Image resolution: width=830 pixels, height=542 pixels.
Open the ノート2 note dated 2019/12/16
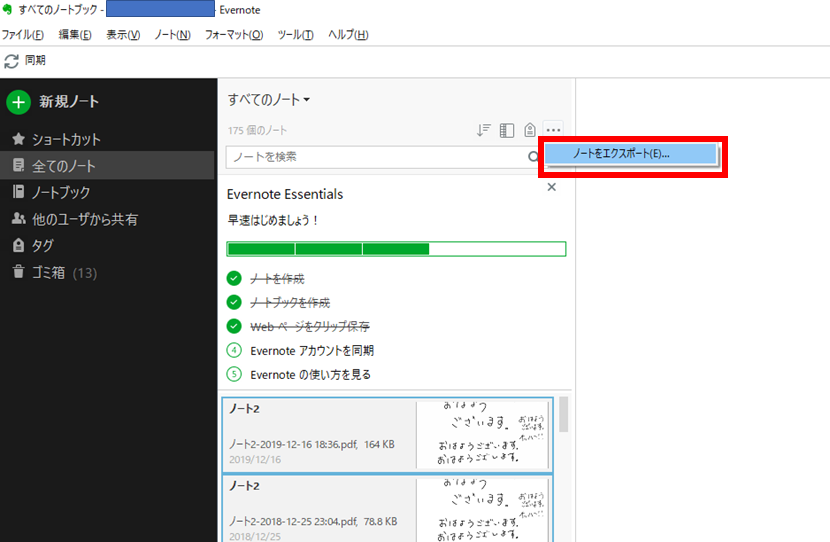pos(387,435)
